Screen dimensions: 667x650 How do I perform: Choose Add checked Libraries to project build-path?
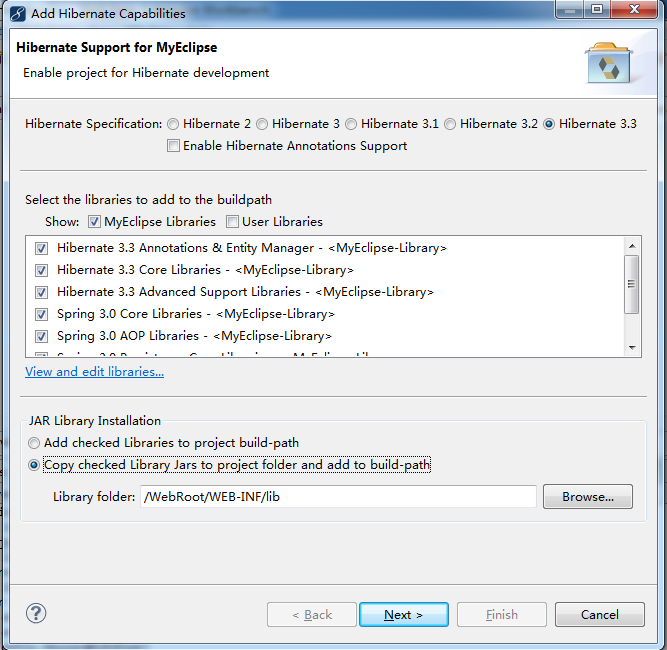[x=34, y=443]
